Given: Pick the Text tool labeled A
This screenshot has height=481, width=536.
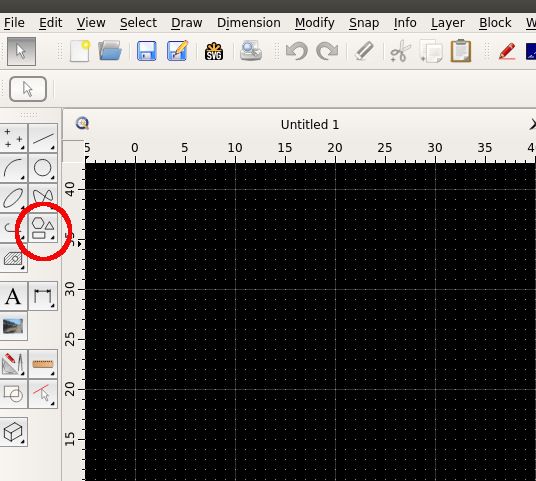Looking at the screenshot, I should pyautogui.click(x=13, y=296).
